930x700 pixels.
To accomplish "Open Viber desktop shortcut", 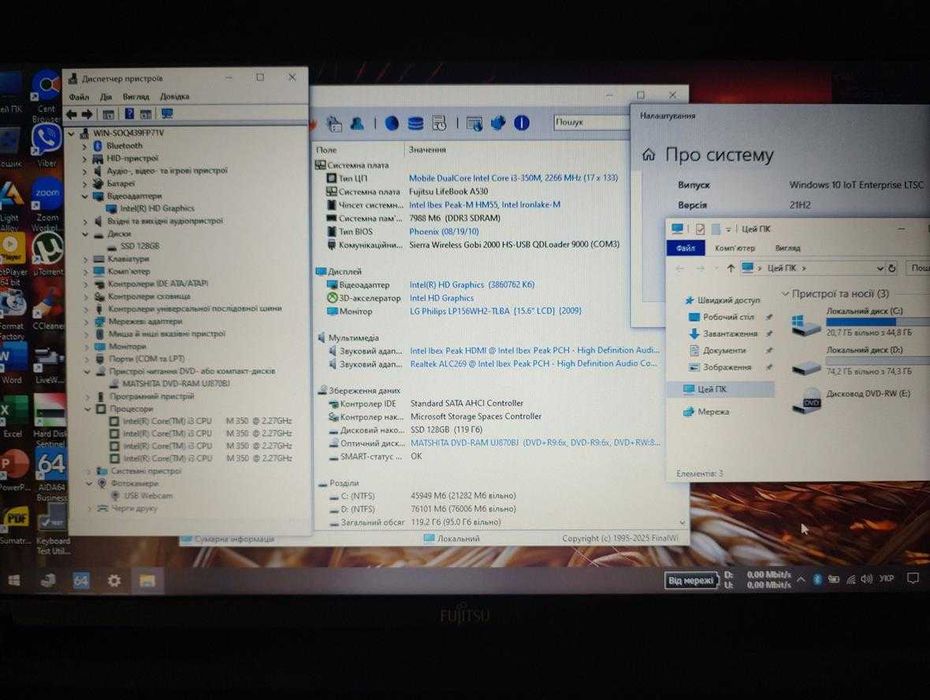I will pos(46,146).
